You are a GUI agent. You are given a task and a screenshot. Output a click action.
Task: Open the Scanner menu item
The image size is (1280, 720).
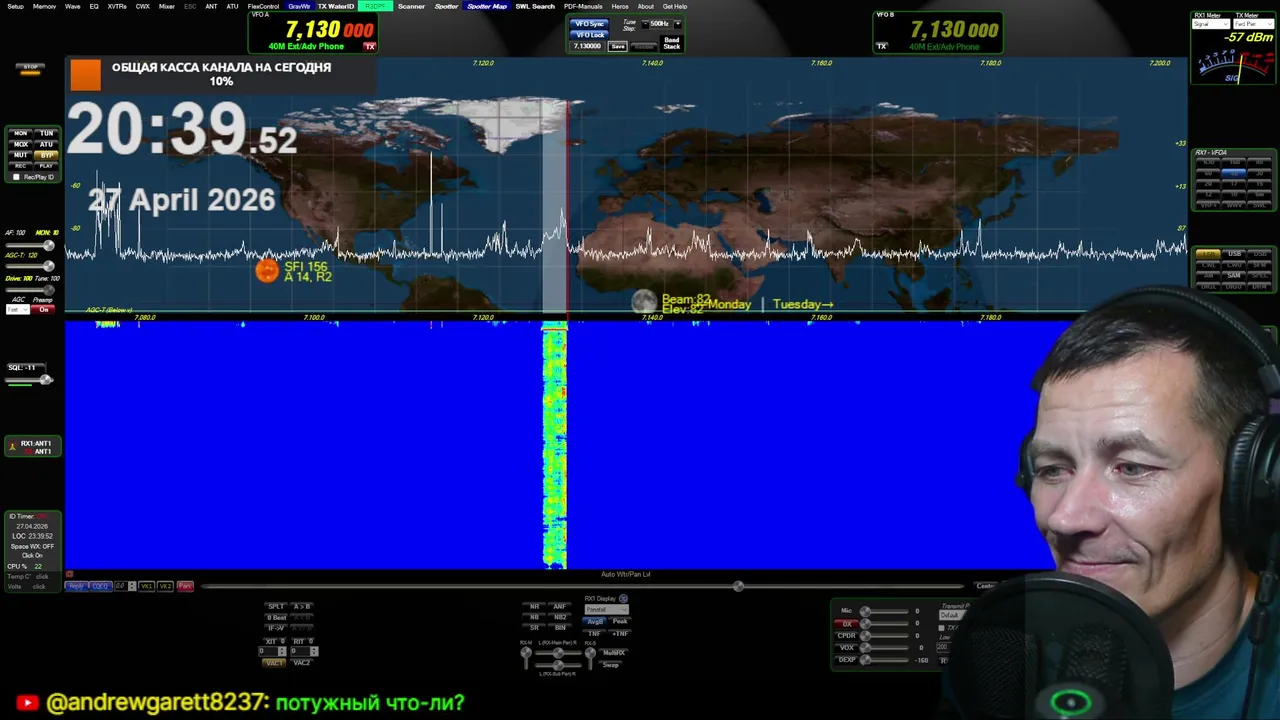(411, 6)
